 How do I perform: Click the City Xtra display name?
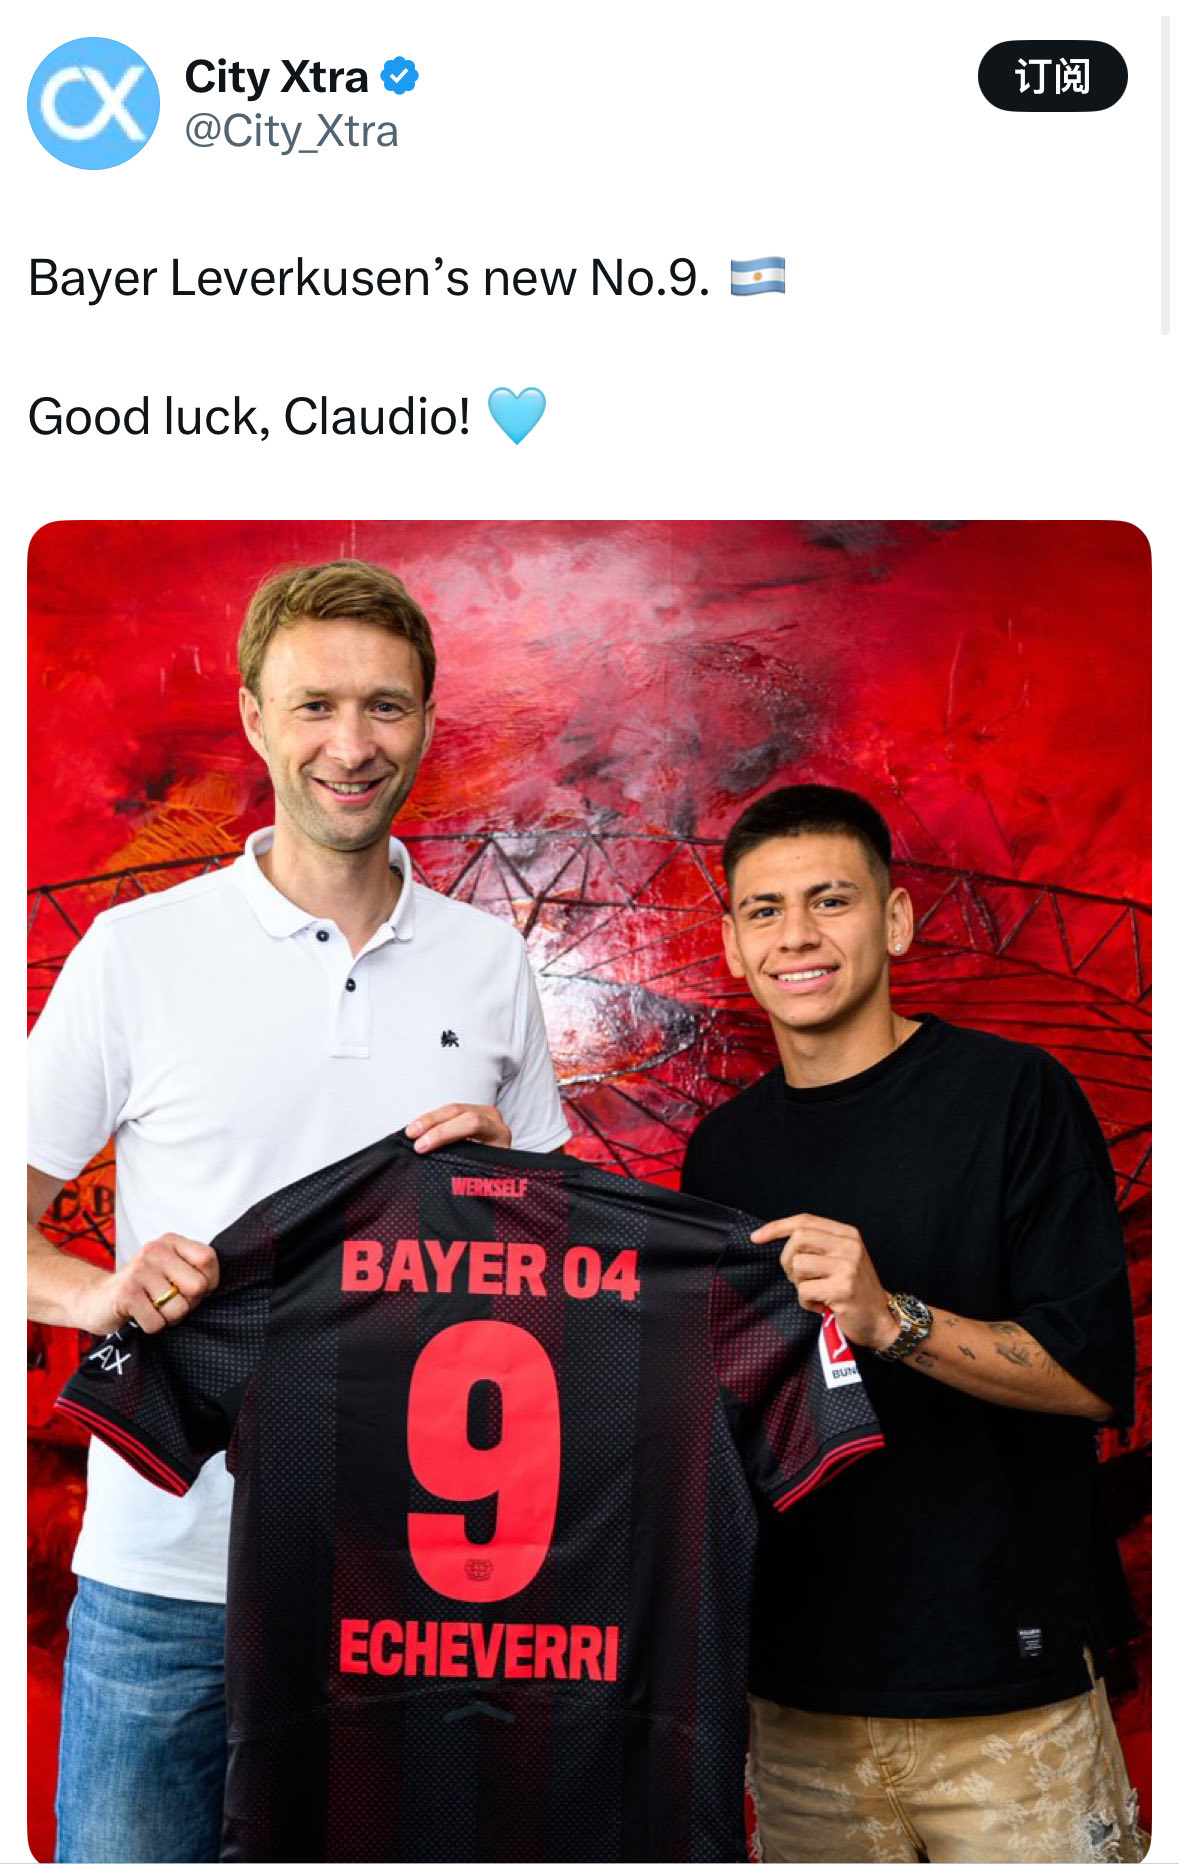pyautogui.click(x=276, y=77)
